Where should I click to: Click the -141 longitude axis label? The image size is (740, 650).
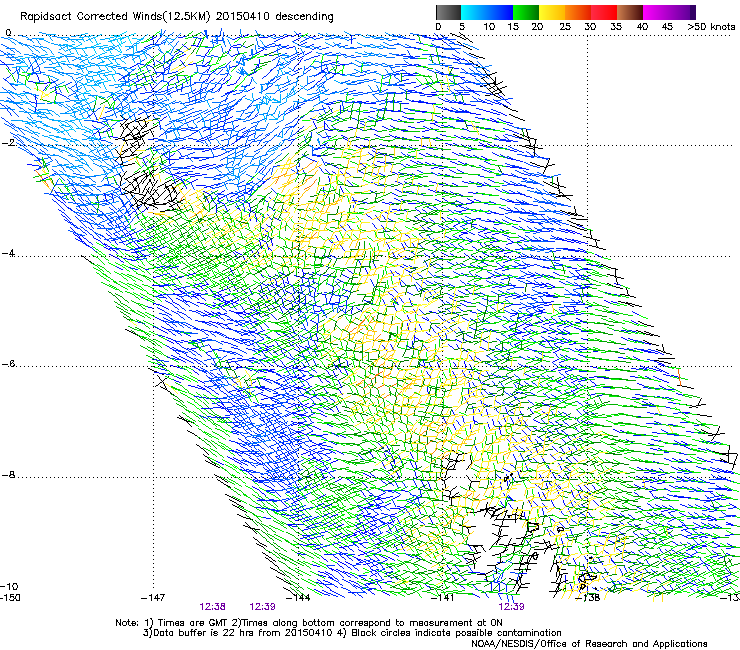[443, 597]
